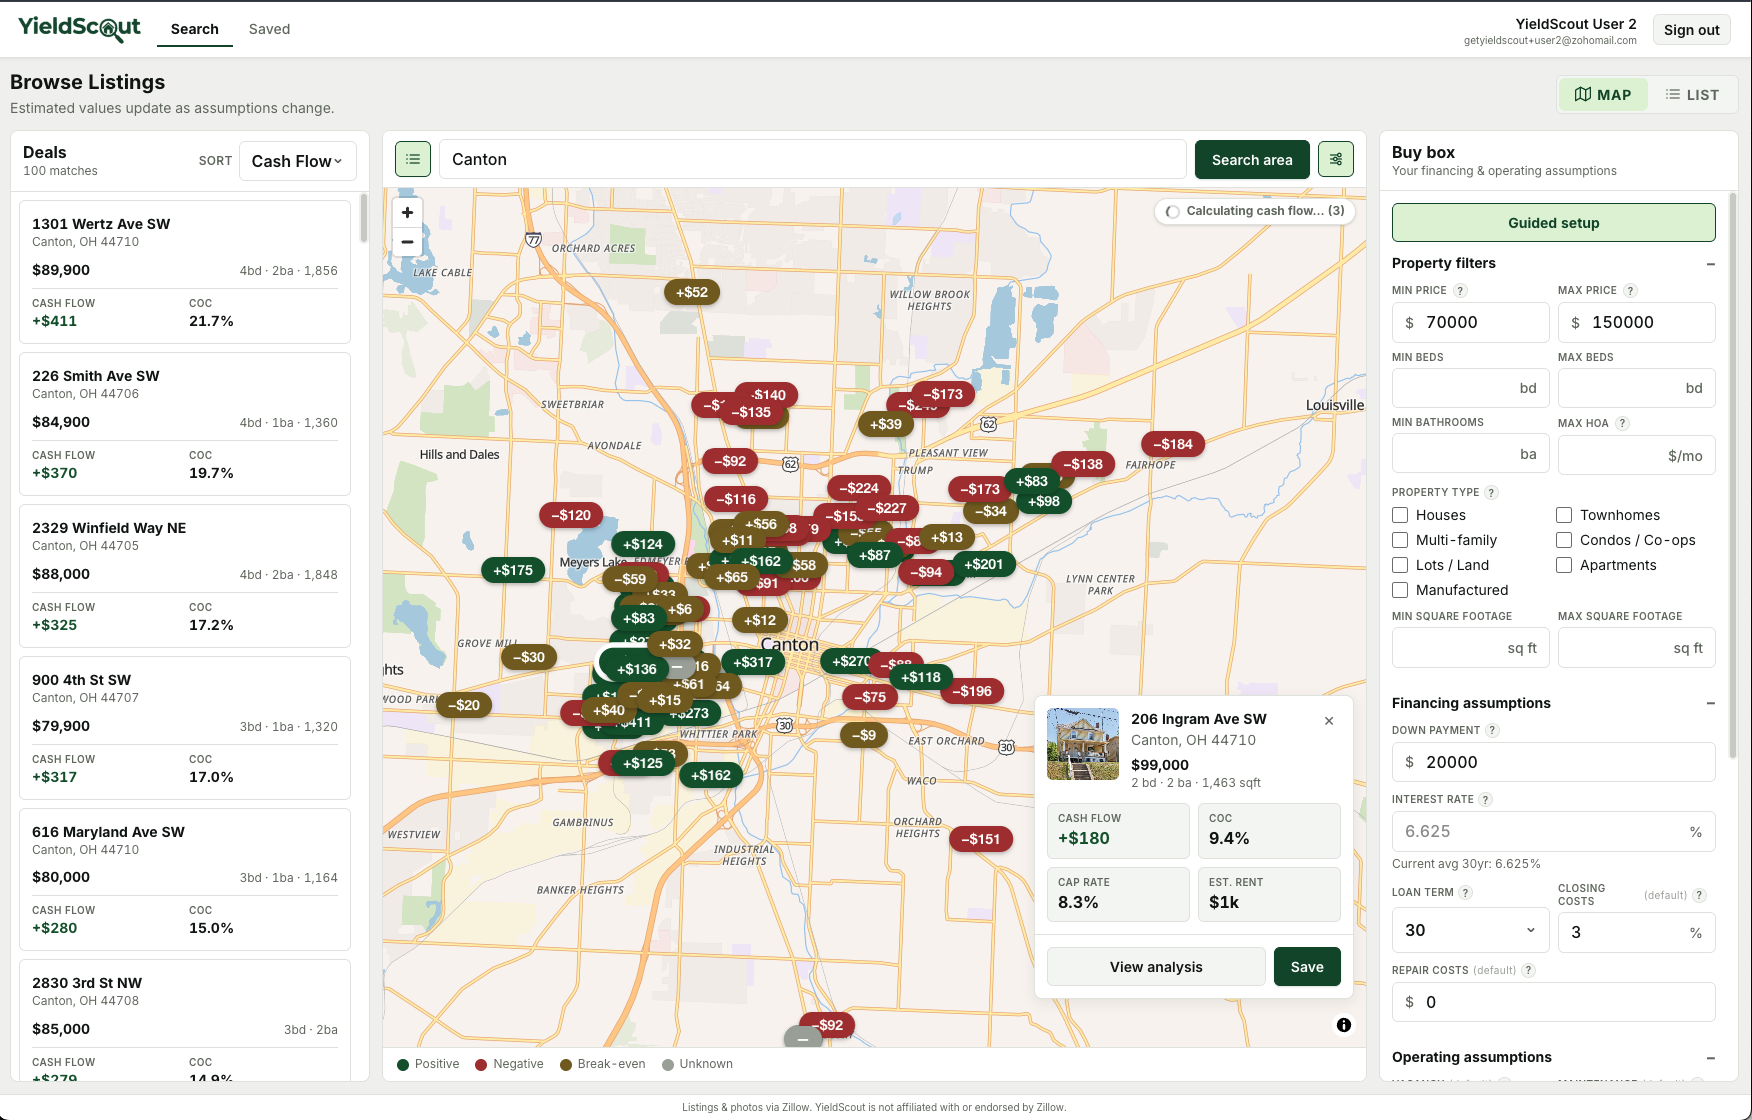Show help for Property Type

pos(1491,492)
